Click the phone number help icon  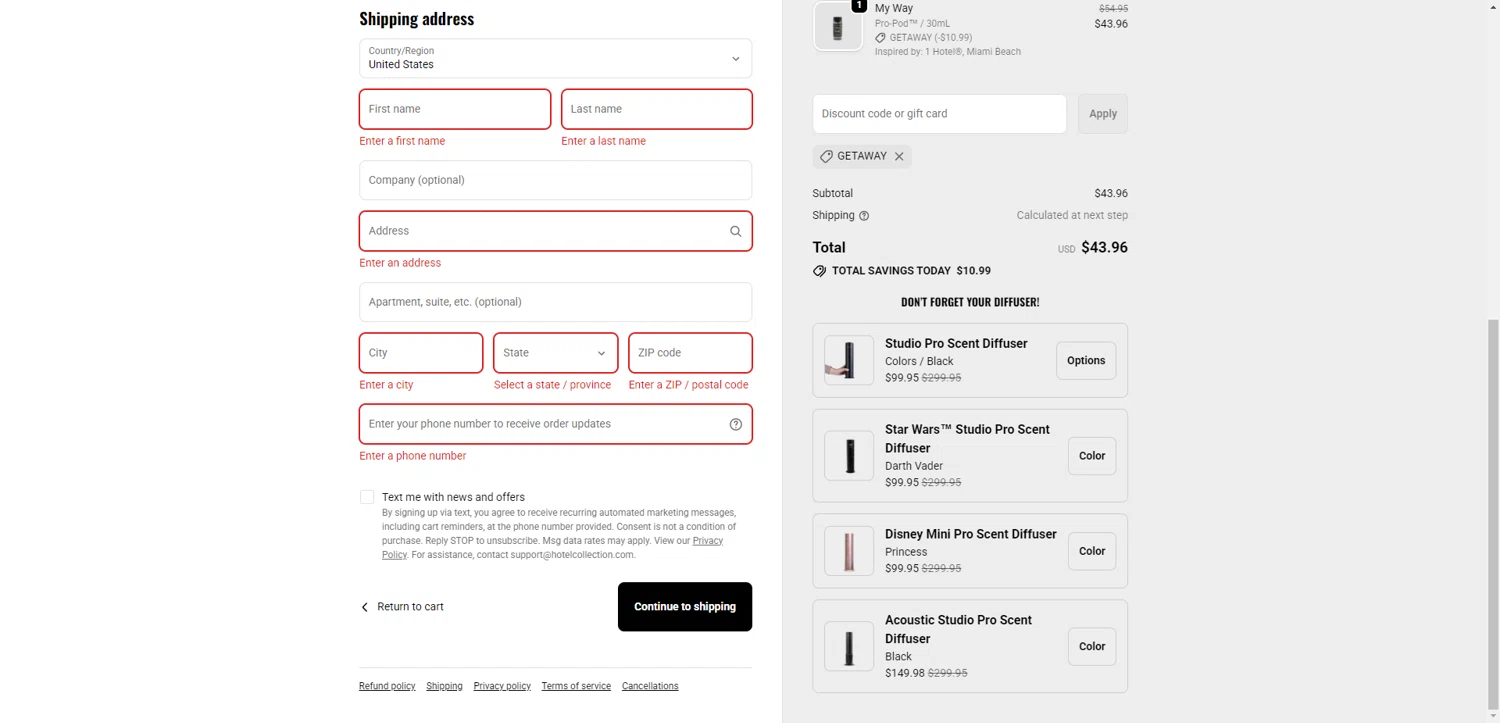click(735, 424)
